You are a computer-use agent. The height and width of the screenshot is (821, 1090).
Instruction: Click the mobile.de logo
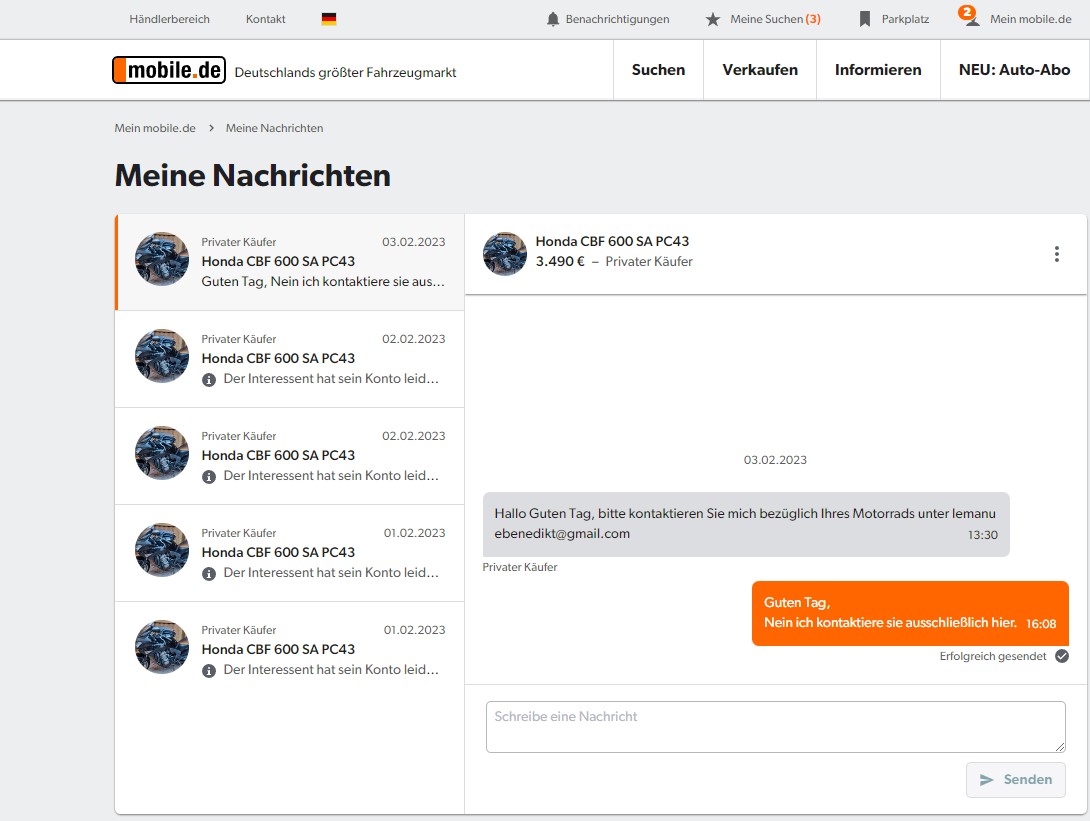(169, 70)
